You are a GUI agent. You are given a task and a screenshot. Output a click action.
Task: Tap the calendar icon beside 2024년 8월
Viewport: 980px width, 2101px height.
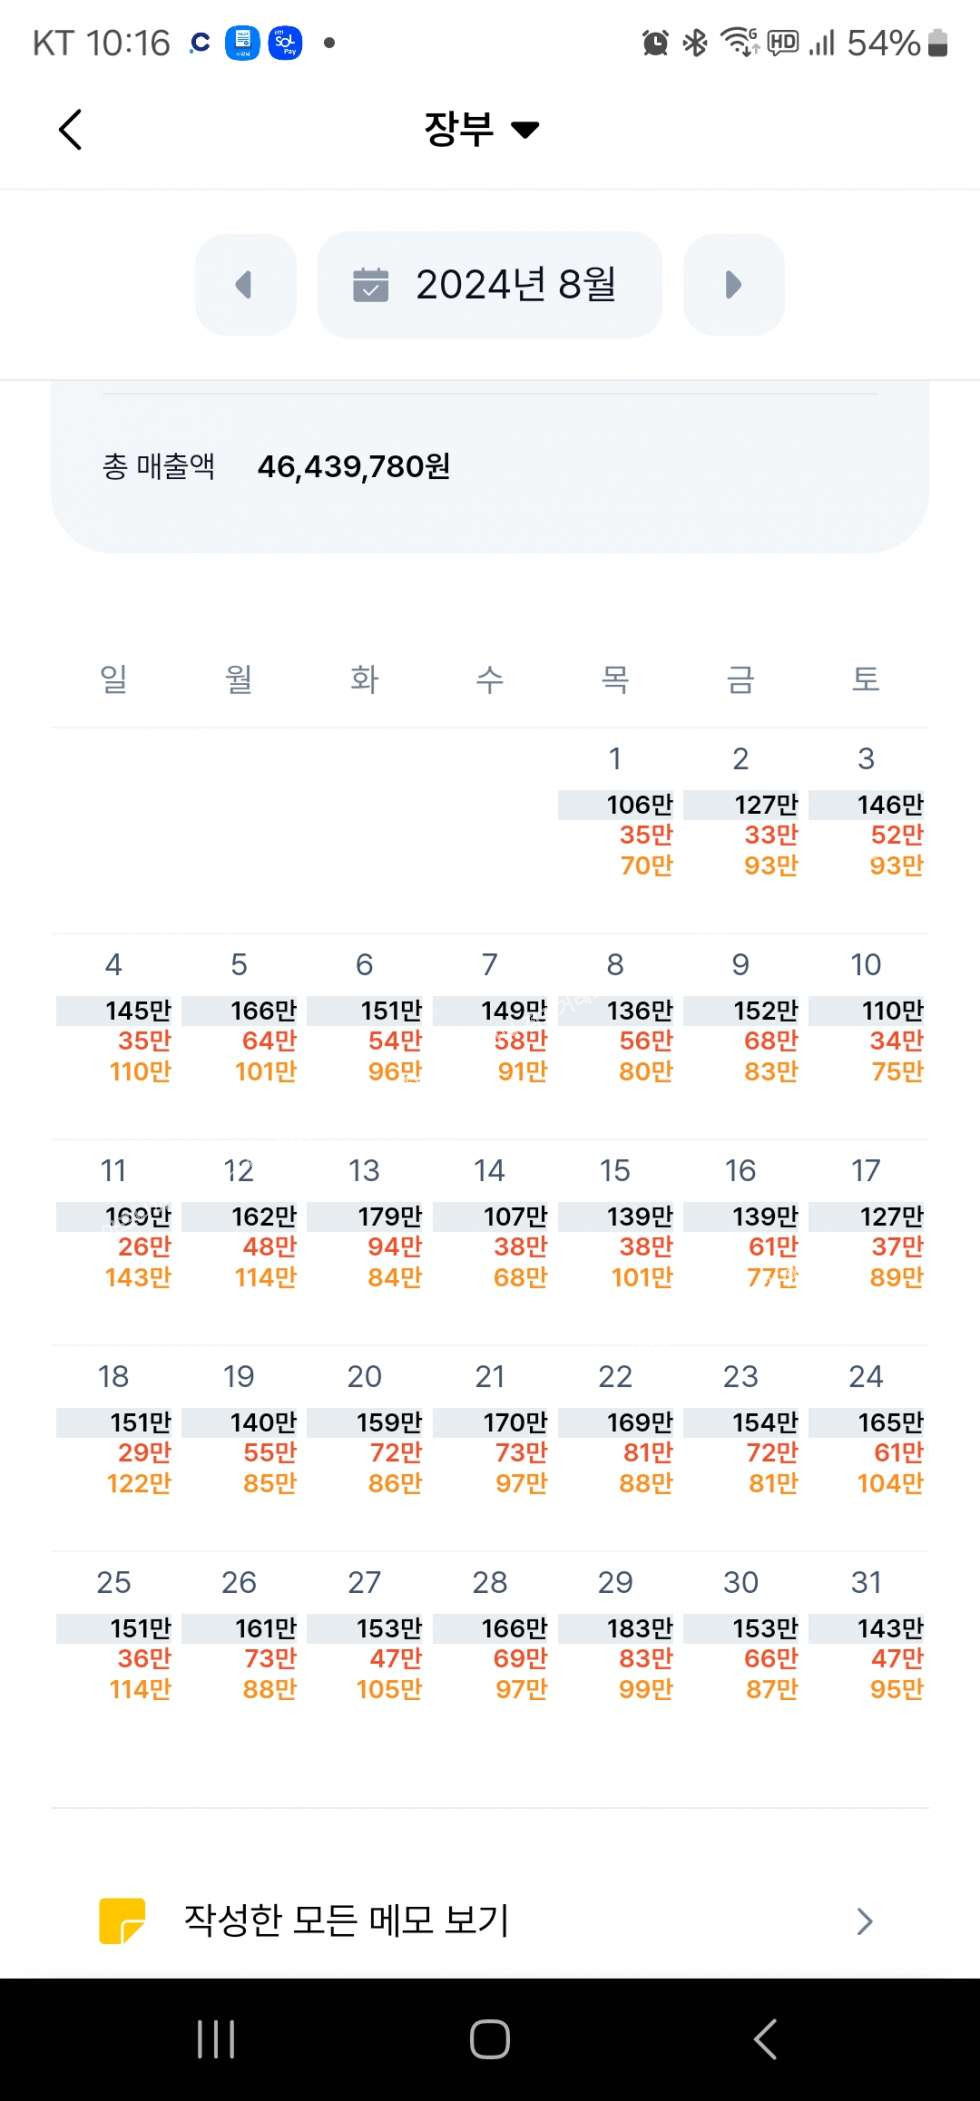click(371, 285)
